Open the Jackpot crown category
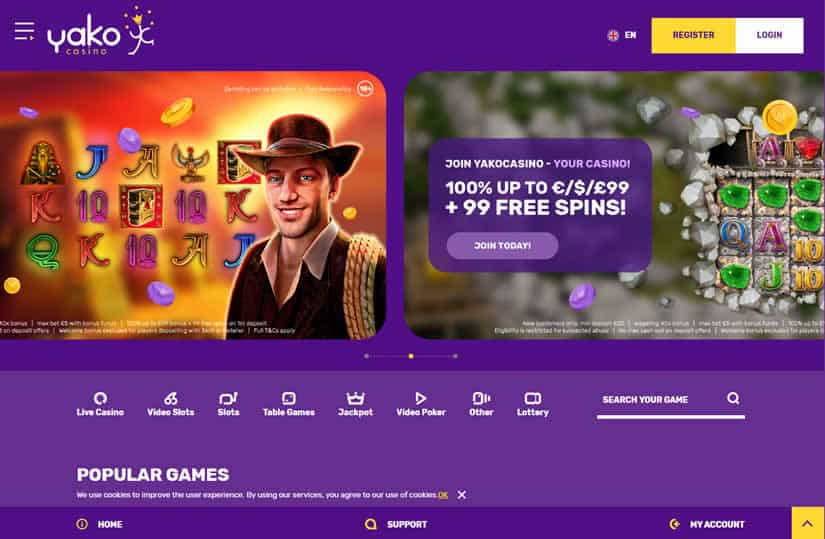The width and height of the screenshot is (825, 539). tap(355, 404)
